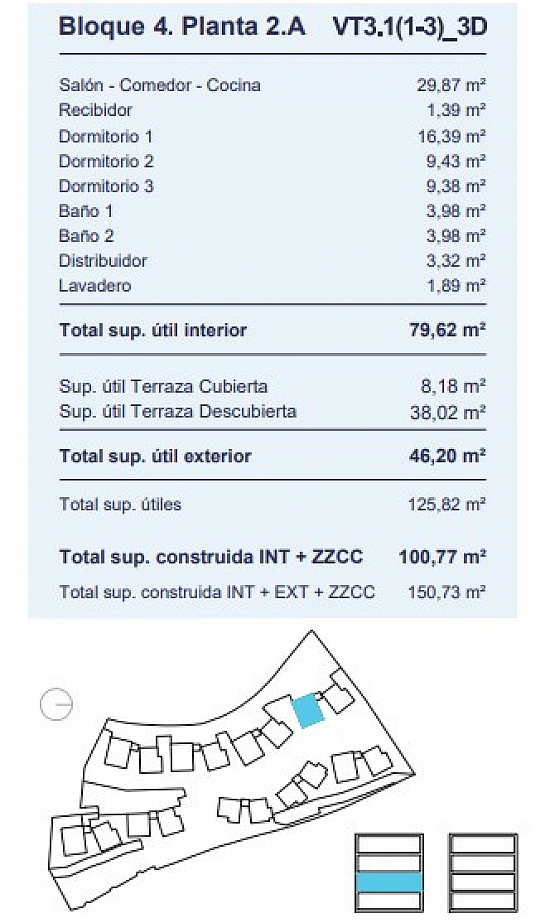The width and height of the screenshot is (550, 923).
Task: Click the Dormitorio 1 area value 16,39 m²
Action: (x=452, y=136)
